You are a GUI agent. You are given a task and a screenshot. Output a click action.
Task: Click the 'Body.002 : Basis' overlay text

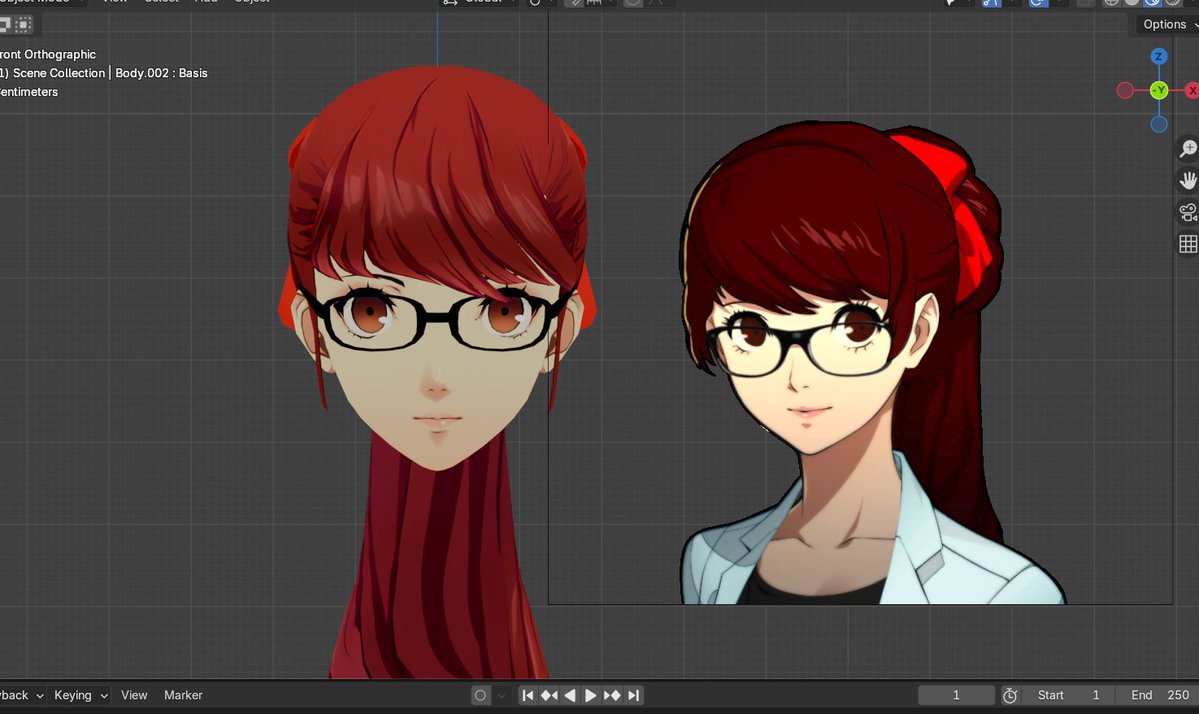coord(161,73)
